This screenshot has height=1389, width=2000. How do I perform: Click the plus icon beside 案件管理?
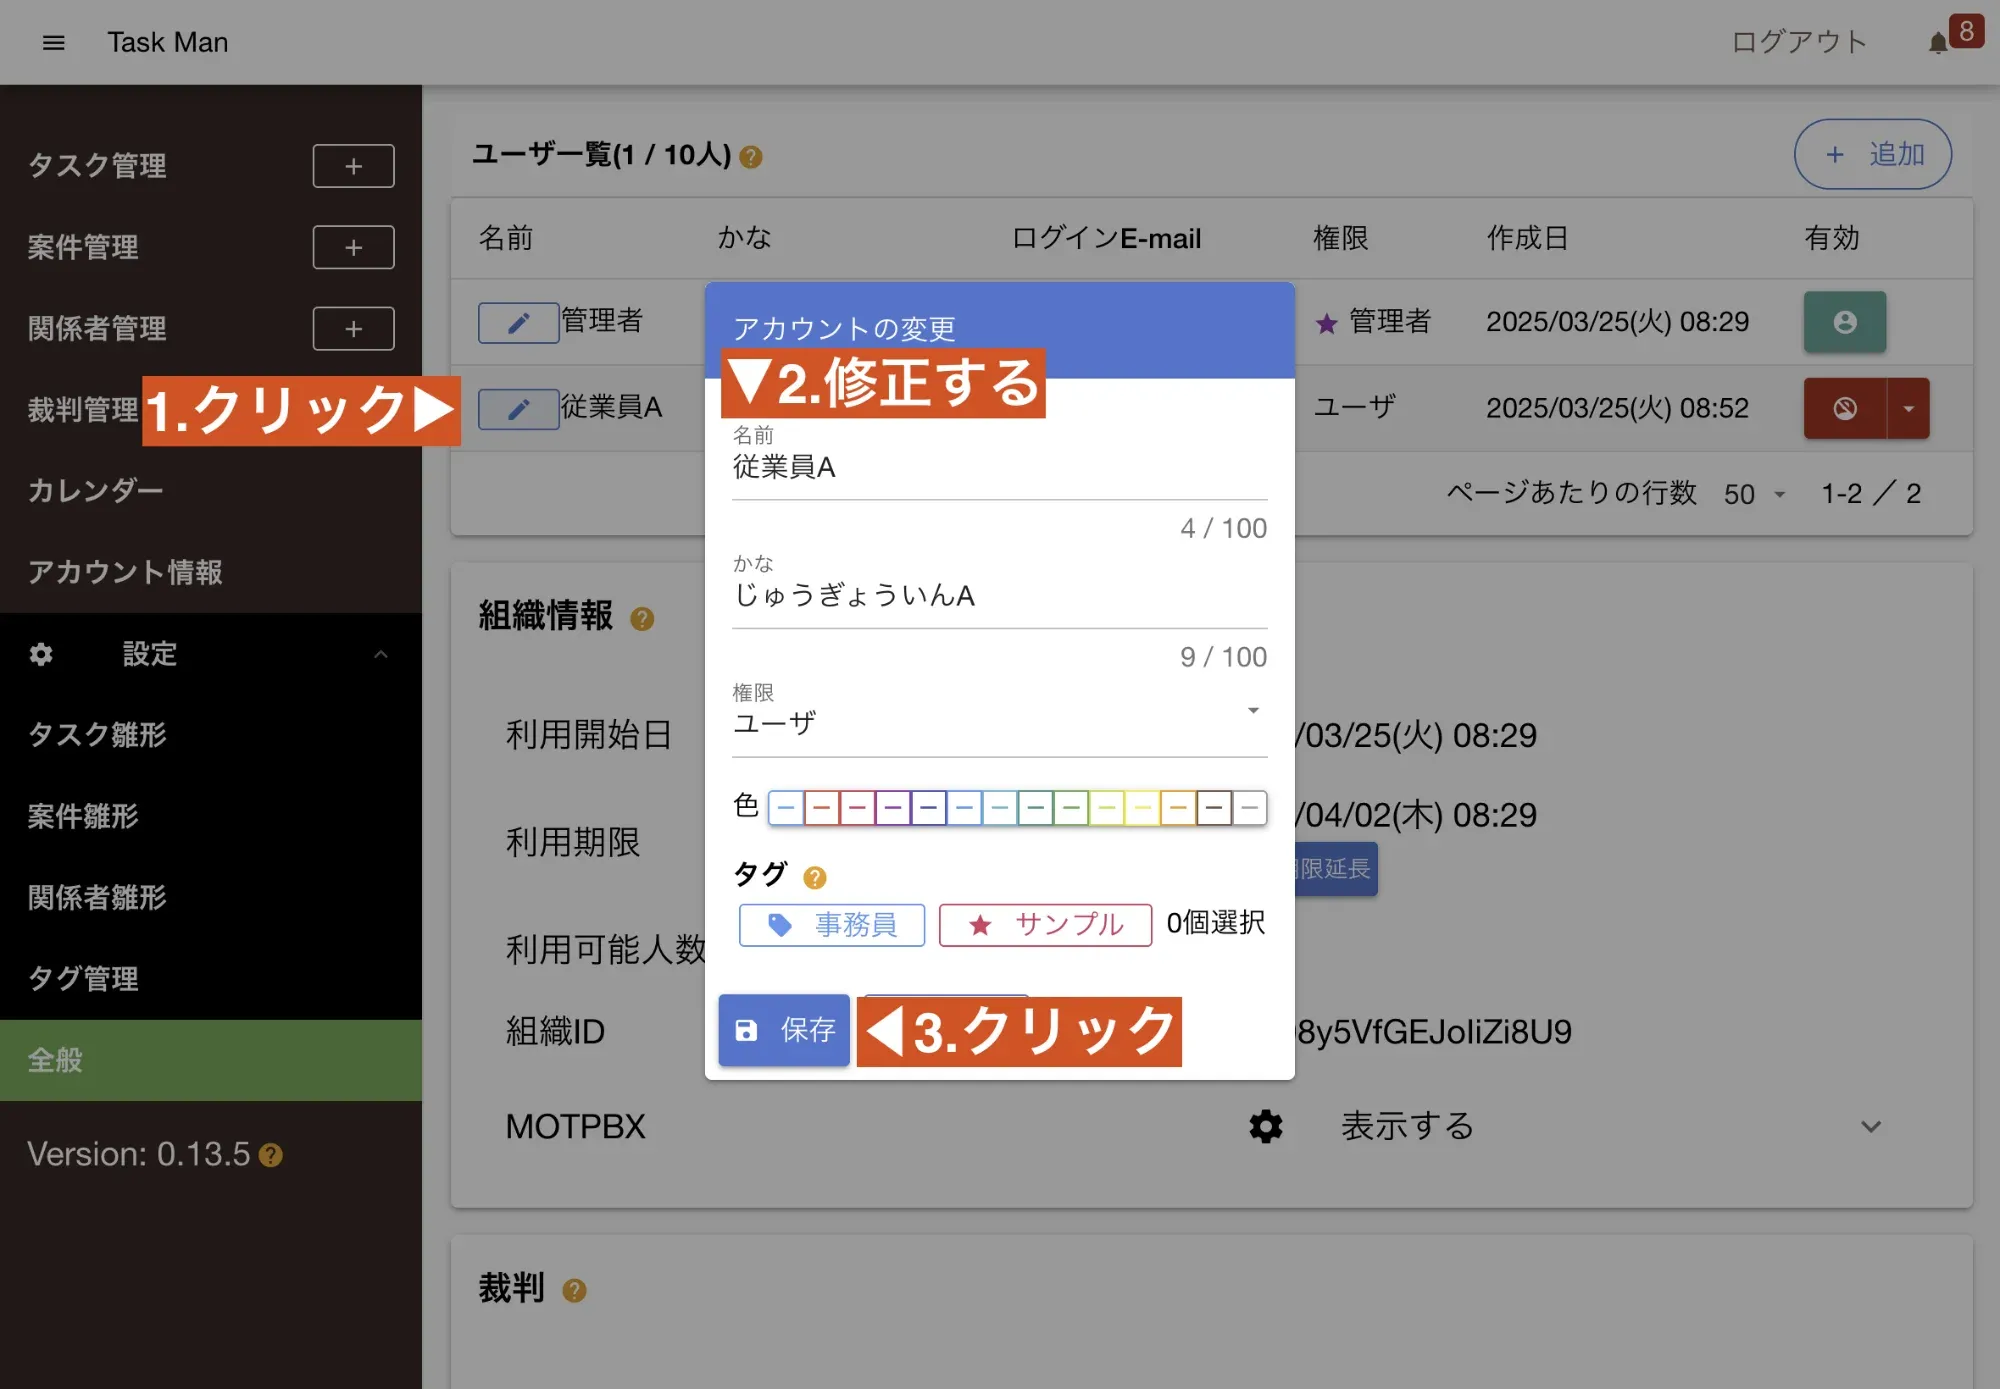(x=353, y=247)
